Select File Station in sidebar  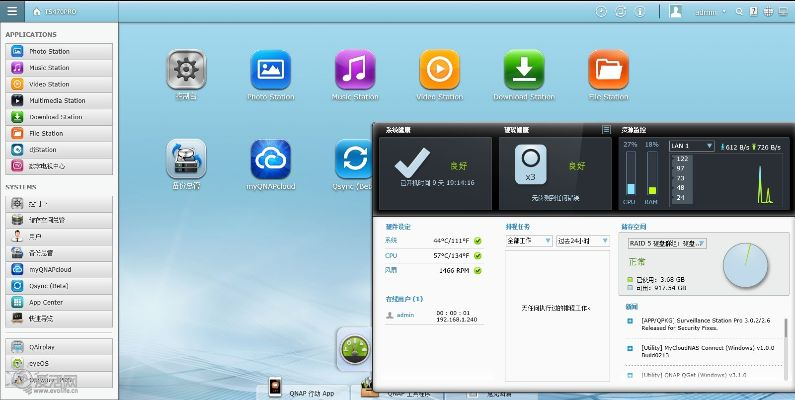(59, 133)
